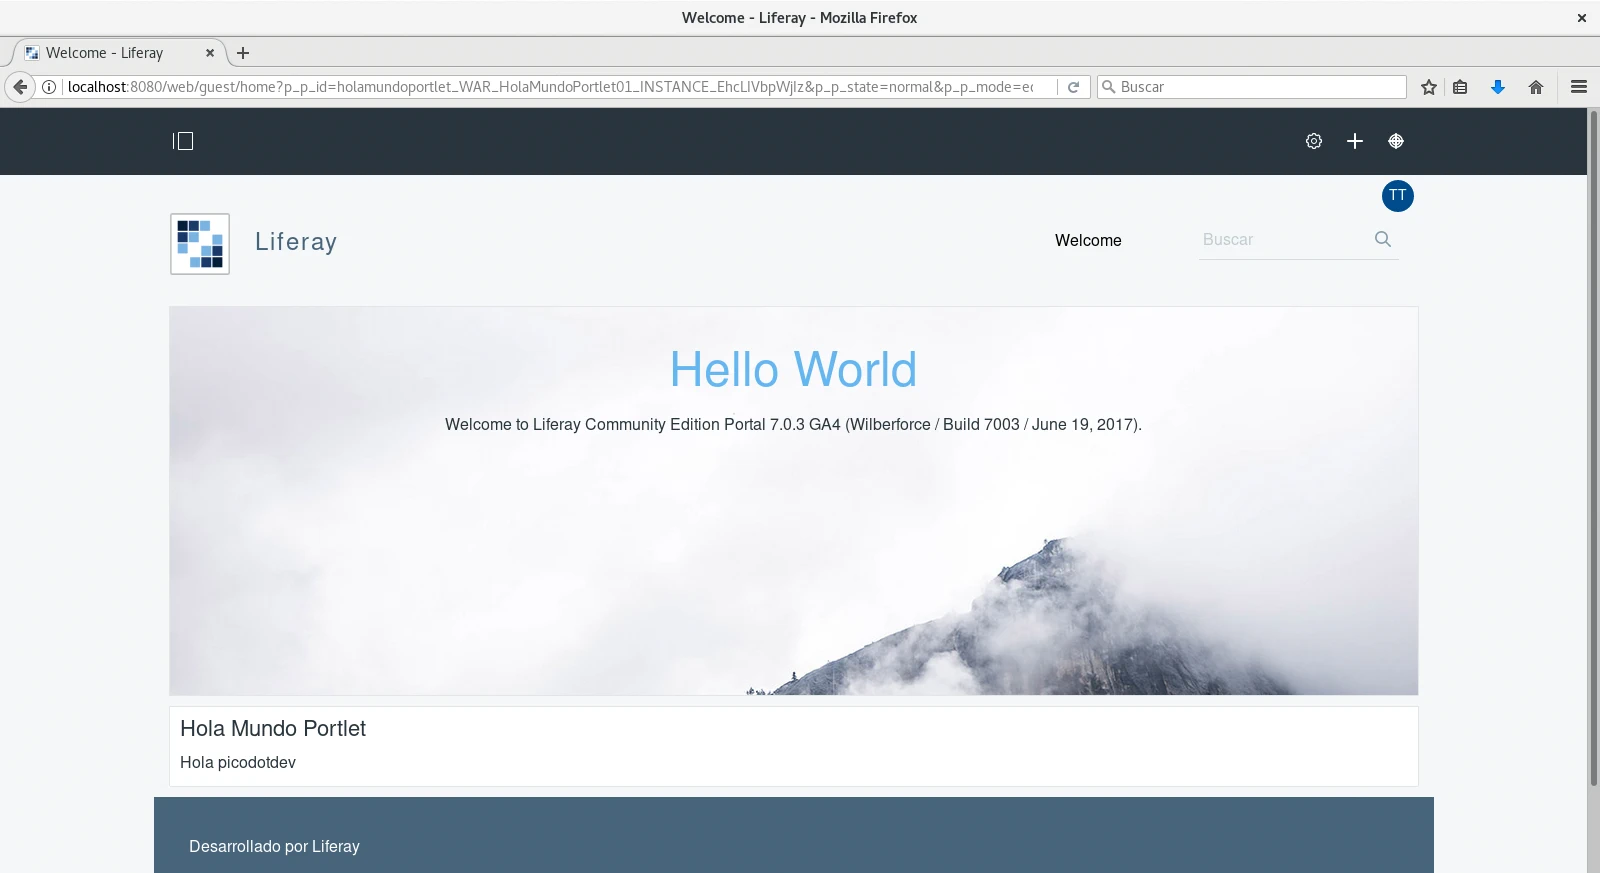The image size is (1600, 873).
Task: Open the TT user avatar menu
Action: (x=1397, y=196)
